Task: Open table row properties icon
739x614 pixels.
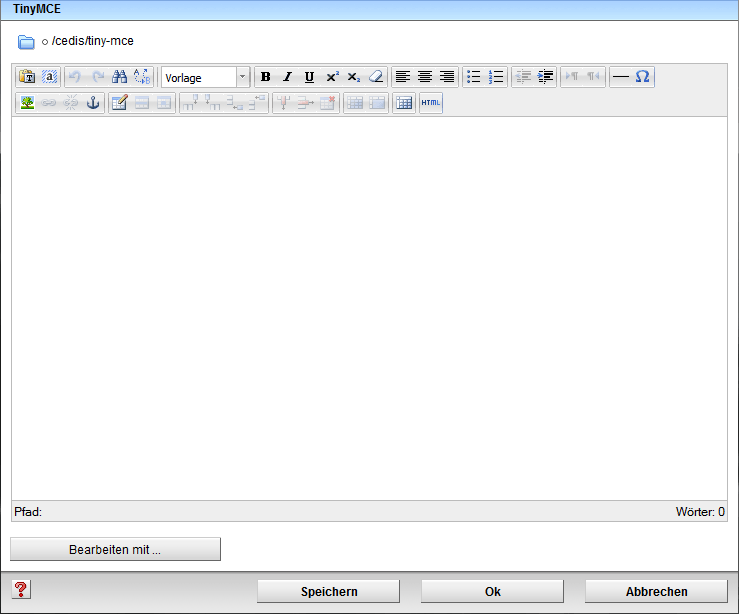Action: 142,103
